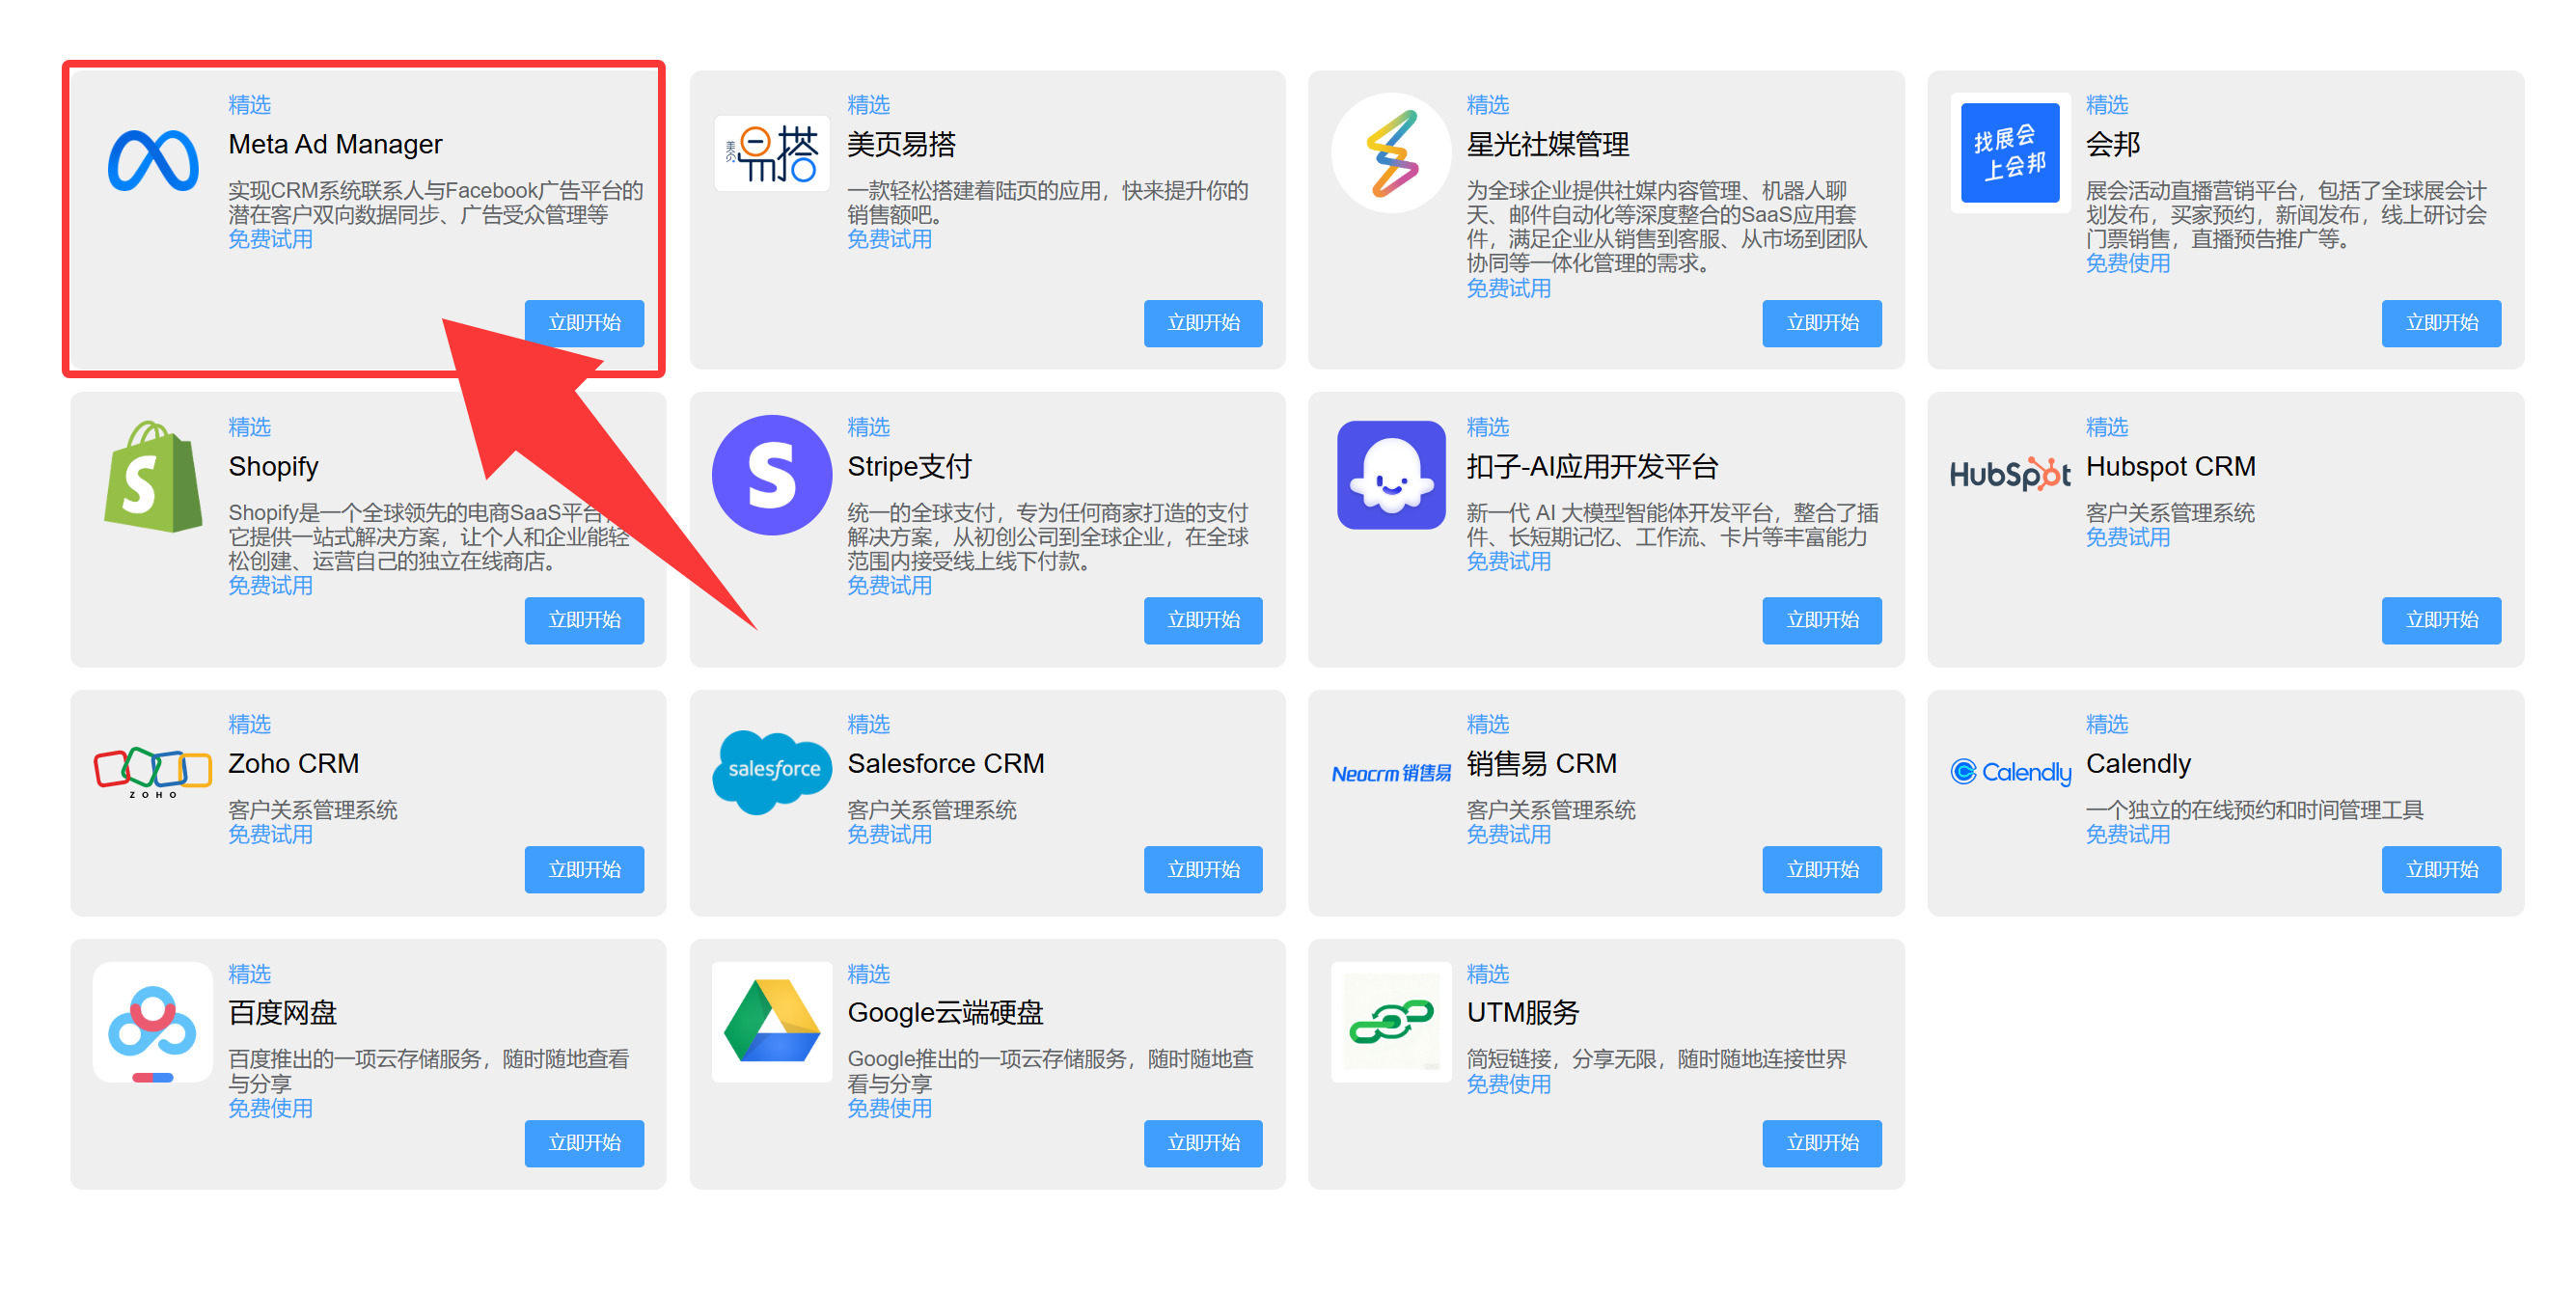Screen dimensions: 2576x1316
Task: Click the UTM服务 title text
Action: (x=1522, y=1012)
